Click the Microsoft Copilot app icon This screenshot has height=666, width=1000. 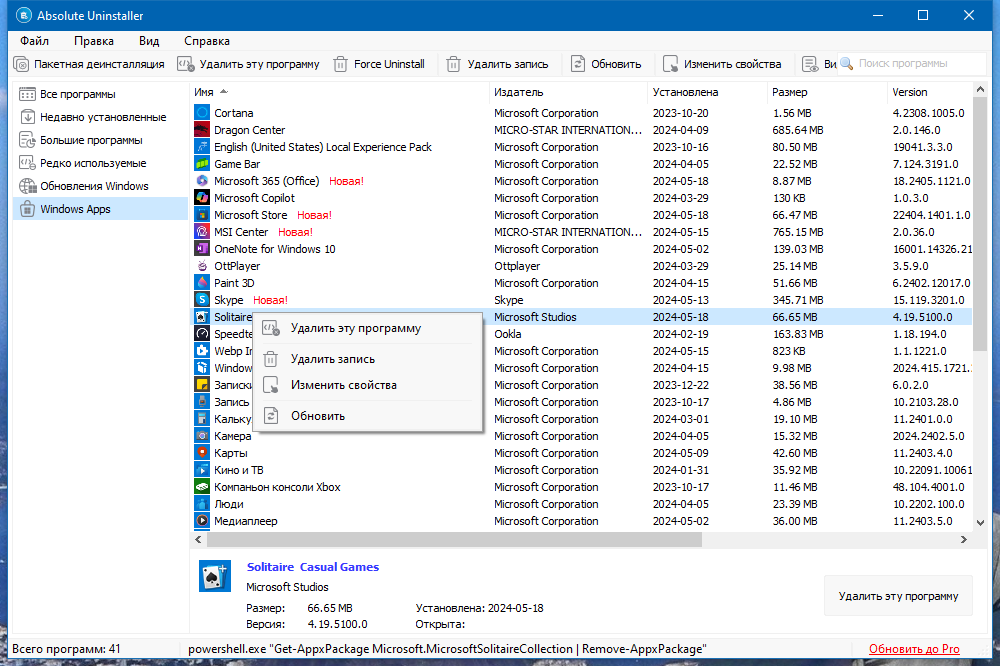tap(202, 198)
